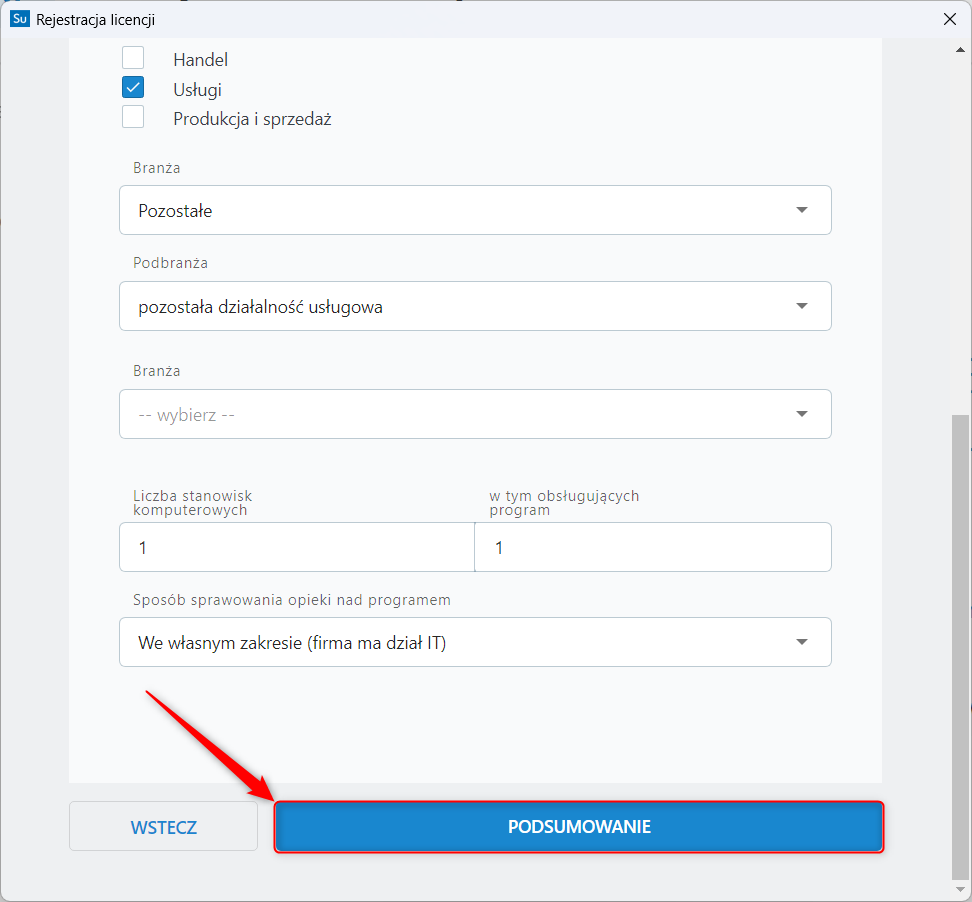Click the arrow beside pozostała działalność usługowa
Viewport: 972px width, 902px height.
801,306
